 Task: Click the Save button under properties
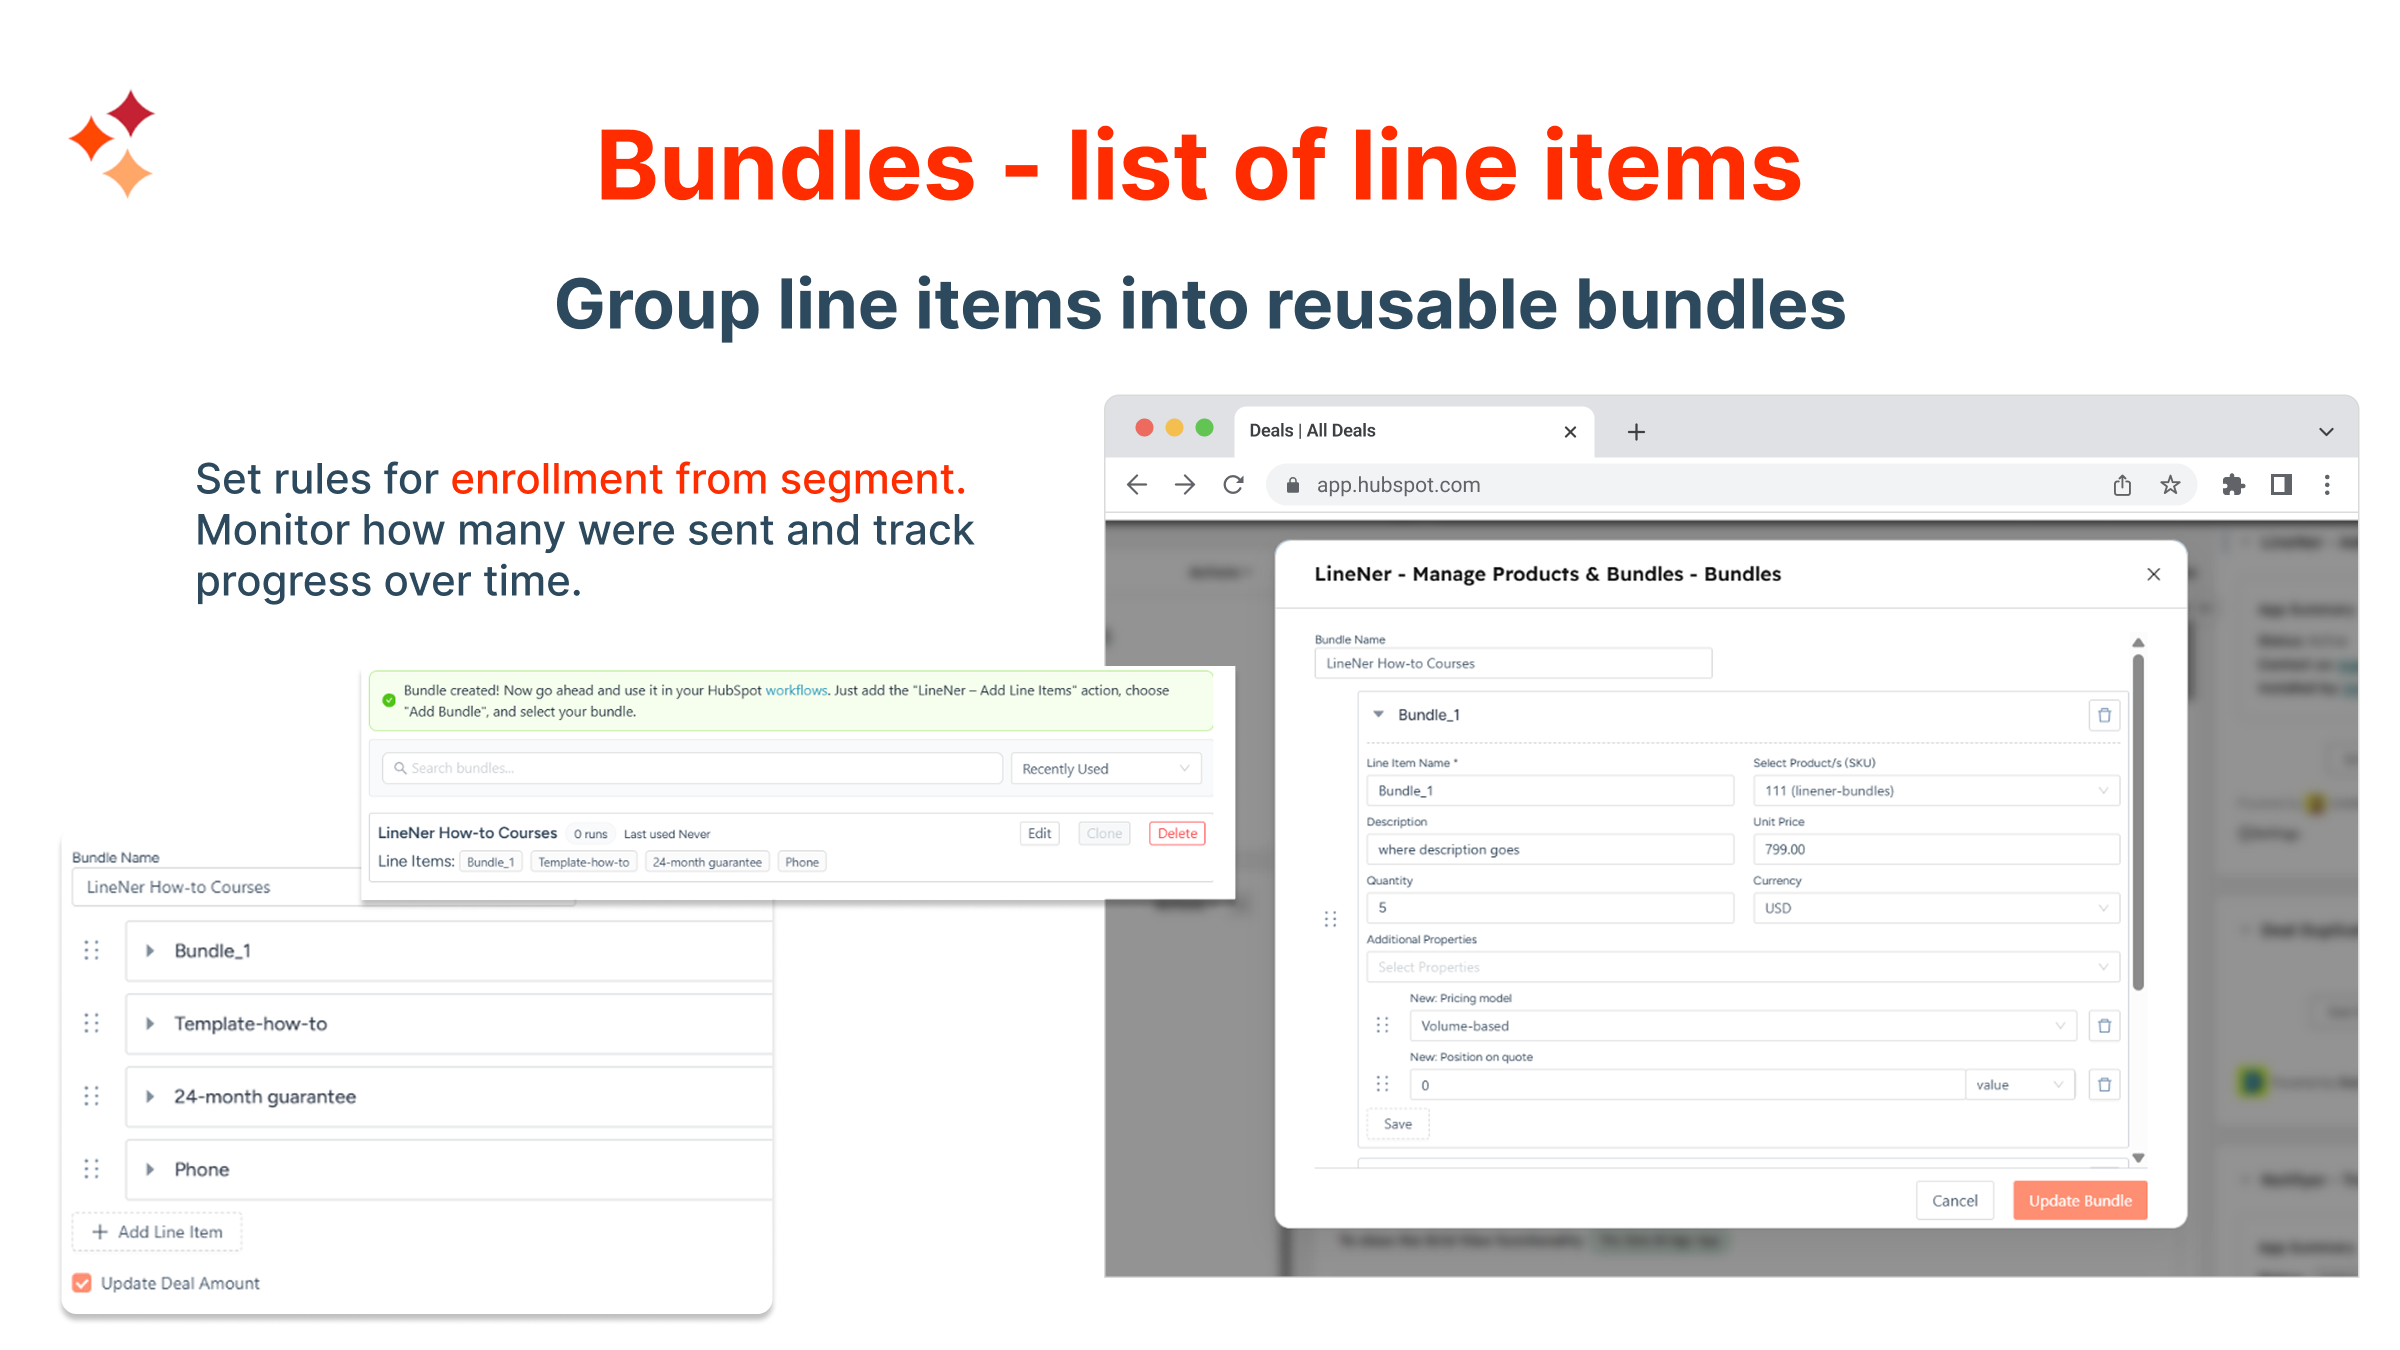1398,1124
